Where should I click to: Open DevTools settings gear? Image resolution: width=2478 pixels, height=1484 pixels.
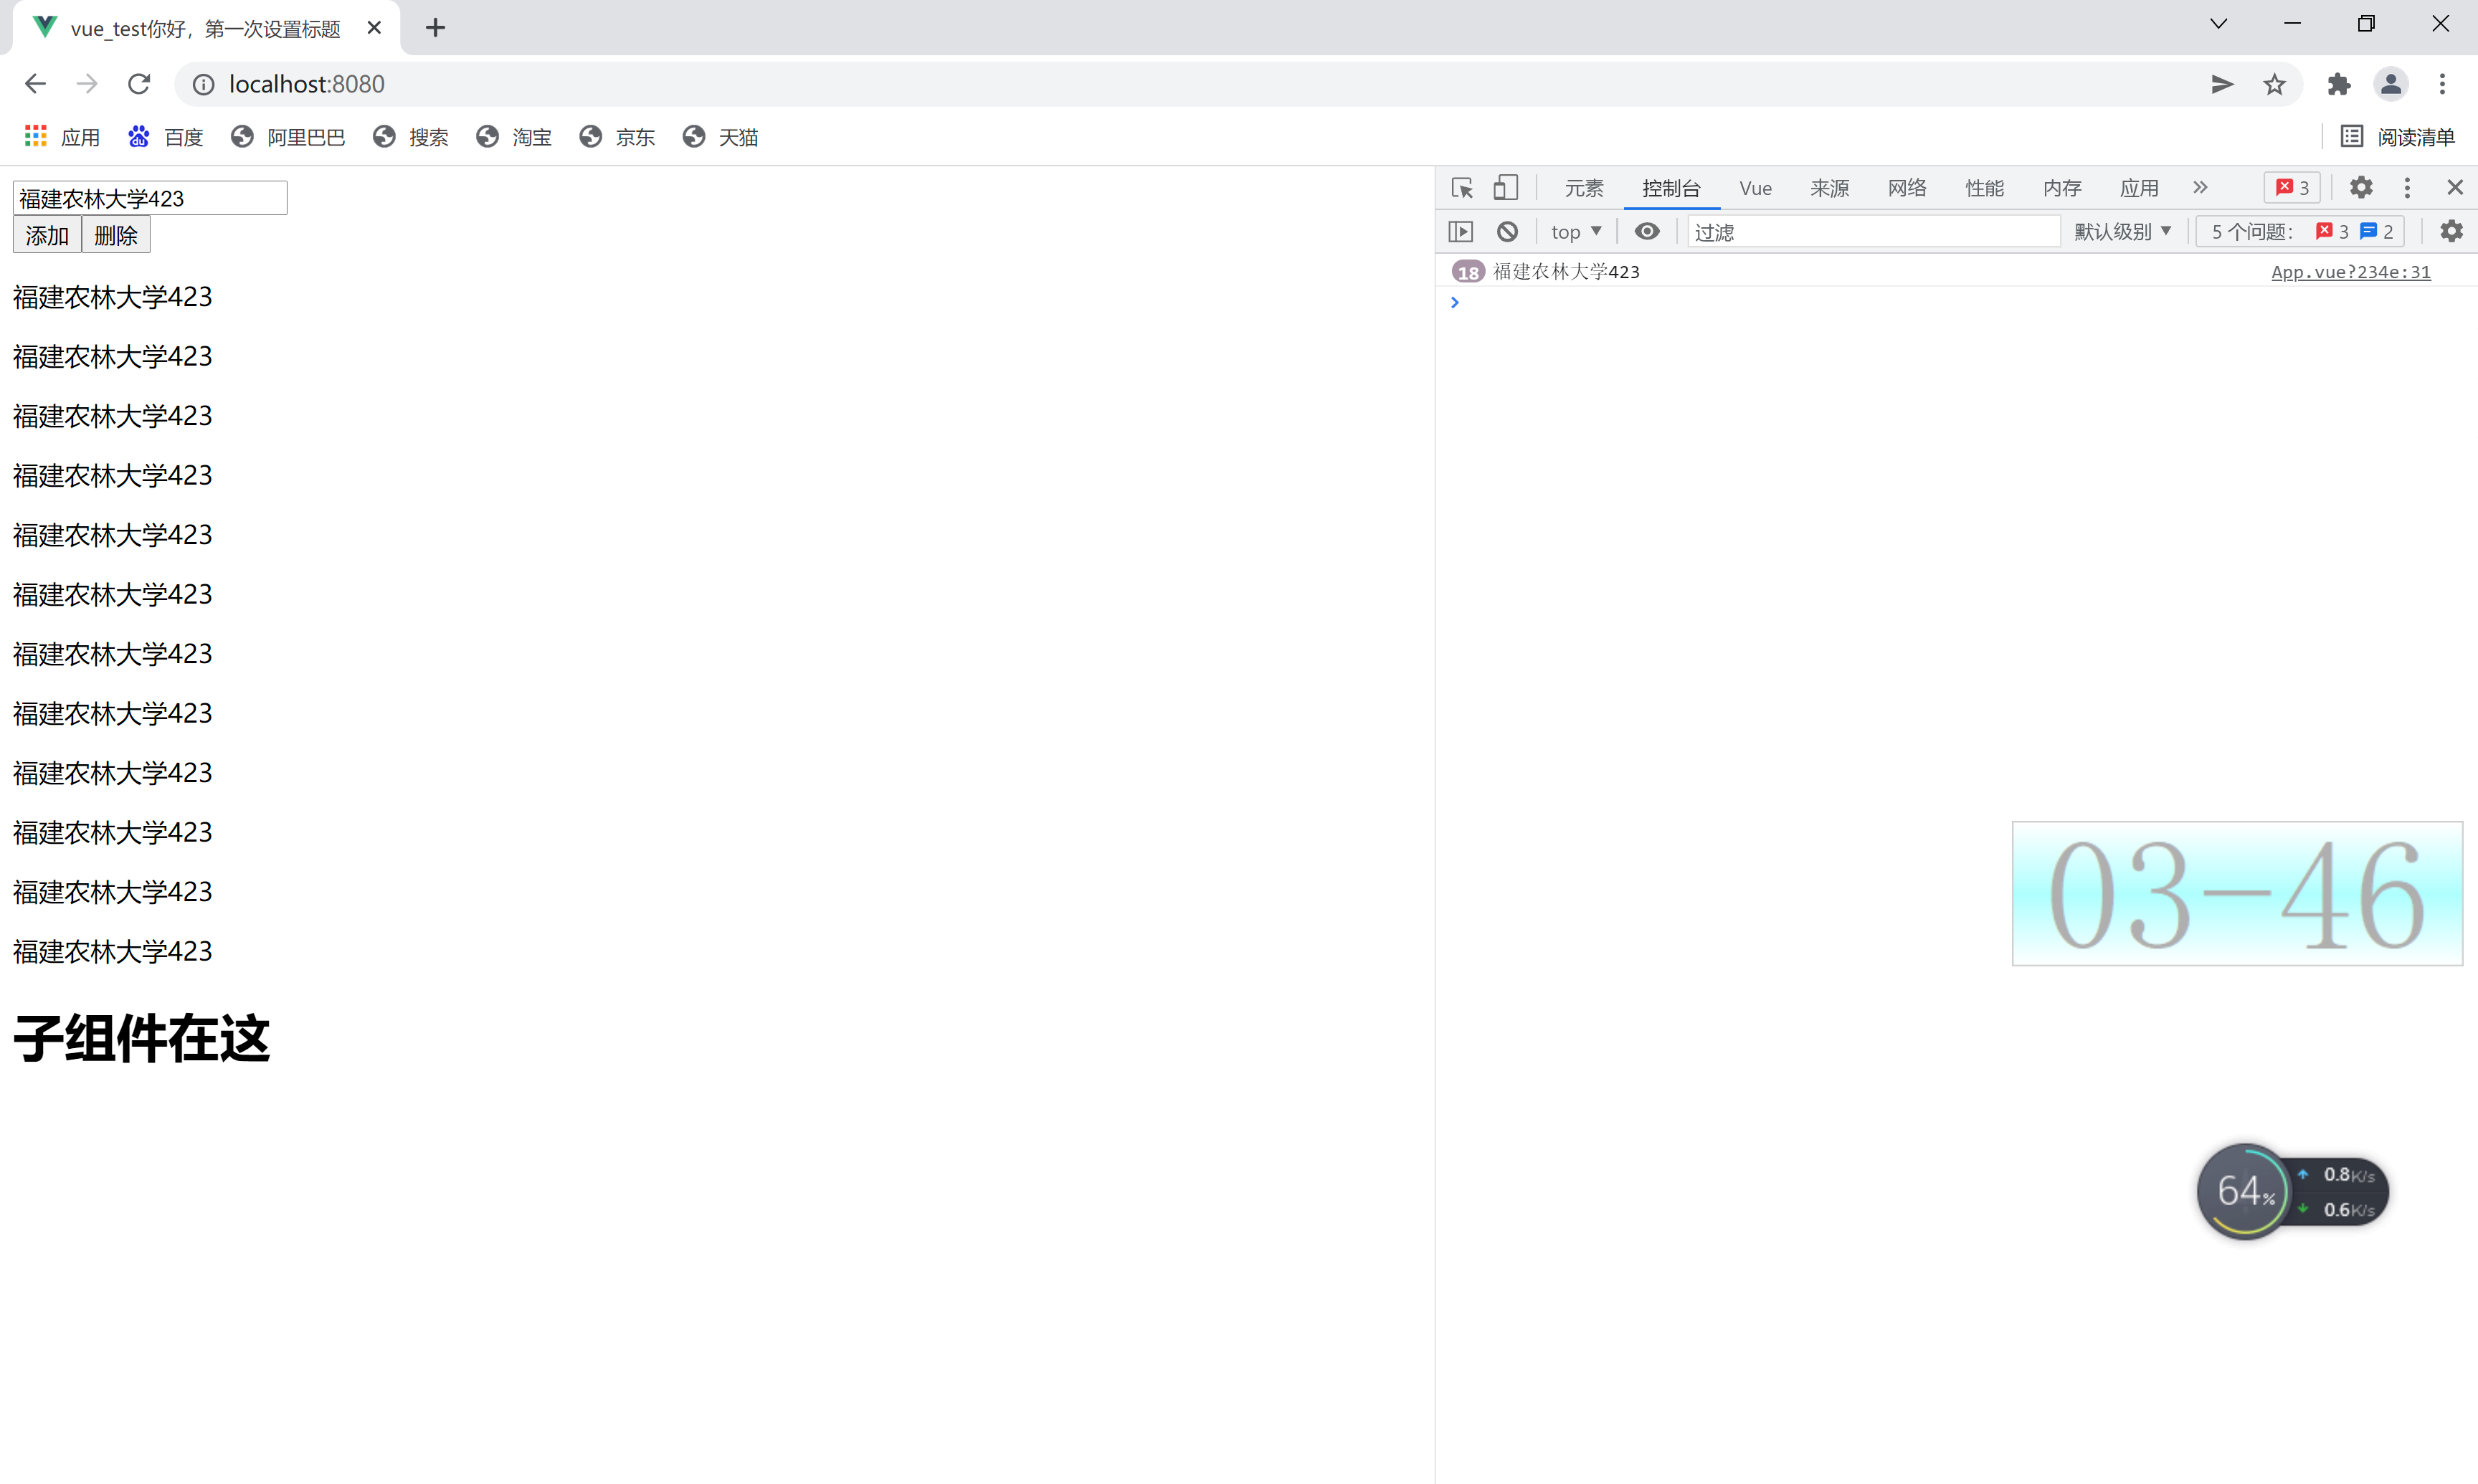click(x=2361, y=187)
